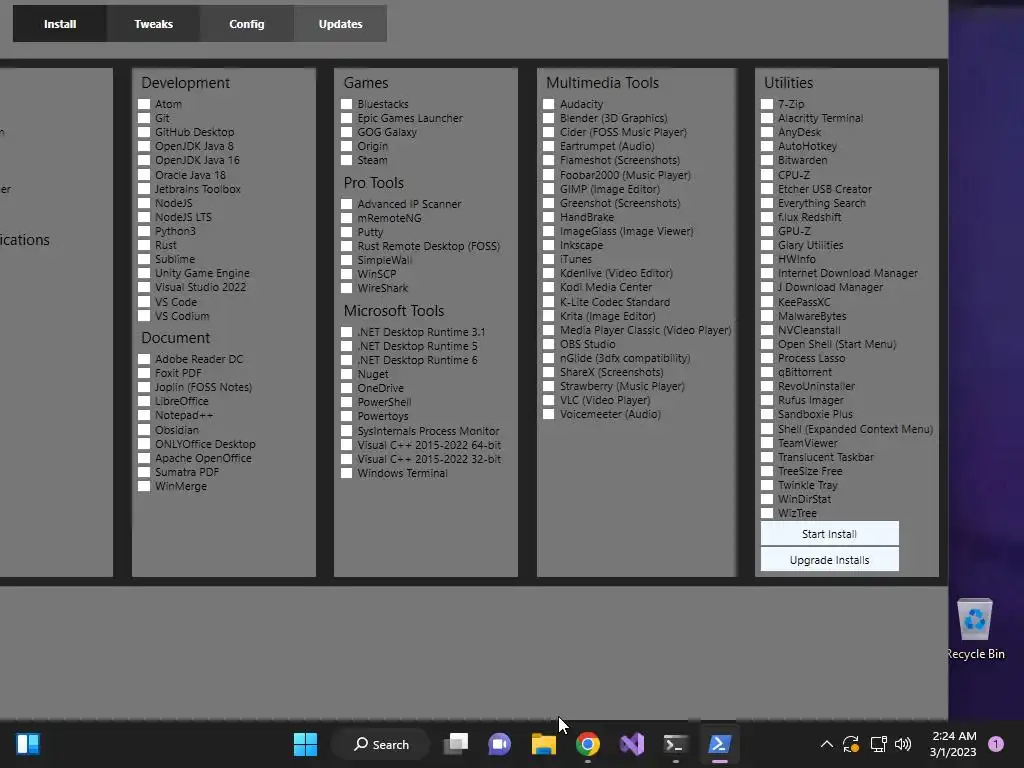Click the Upgrade Installs button
This screenshot has width=1024, height=768.
tap(829, 560)
